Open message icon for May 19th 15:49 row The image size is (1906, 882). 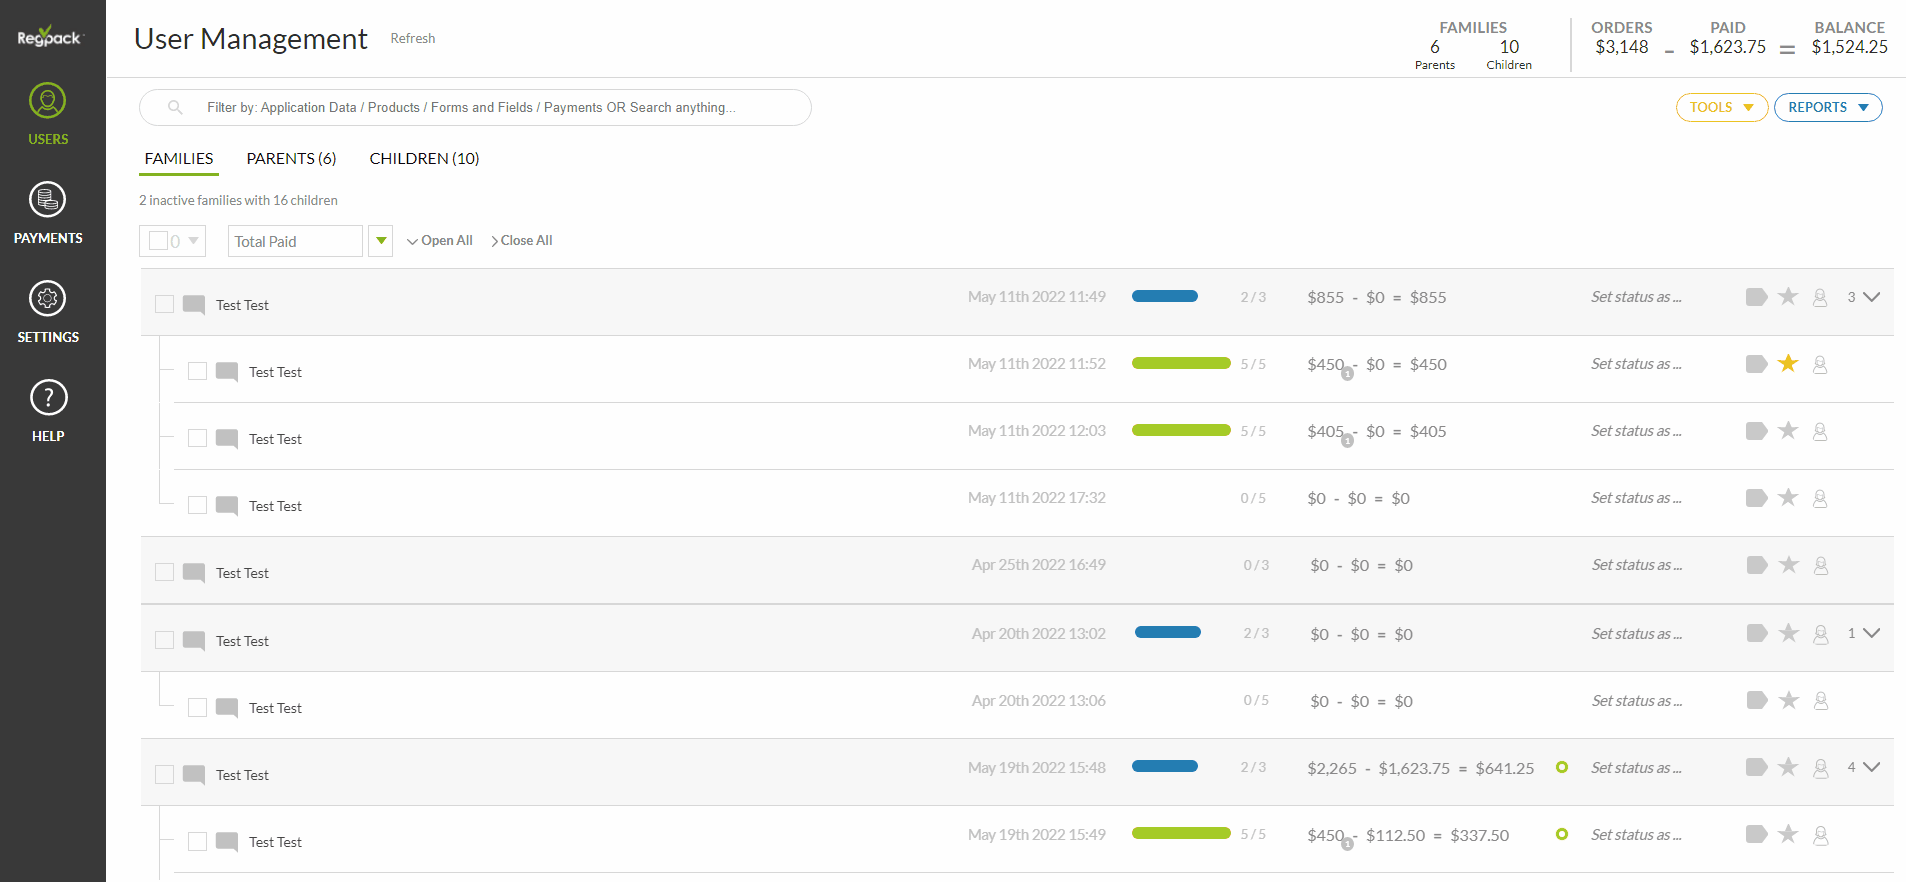pos(227,842)
